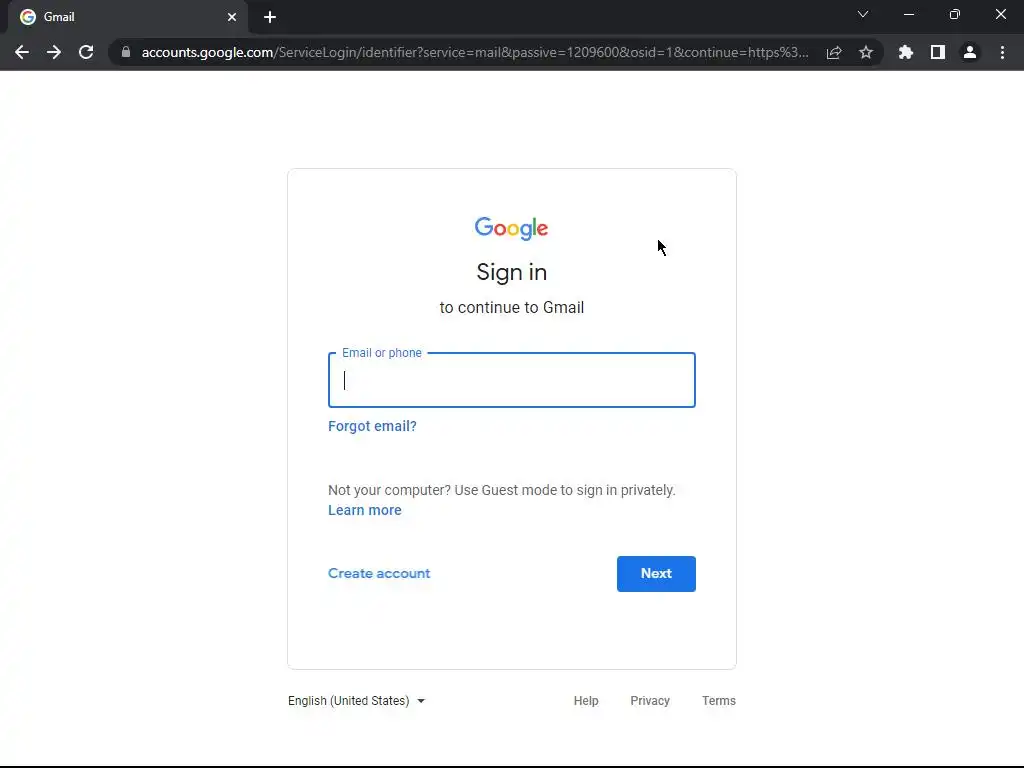Viewport: 1024px width, 768px height.
Task: Open the tab search dropdown
Action: (x=863, y=14)
